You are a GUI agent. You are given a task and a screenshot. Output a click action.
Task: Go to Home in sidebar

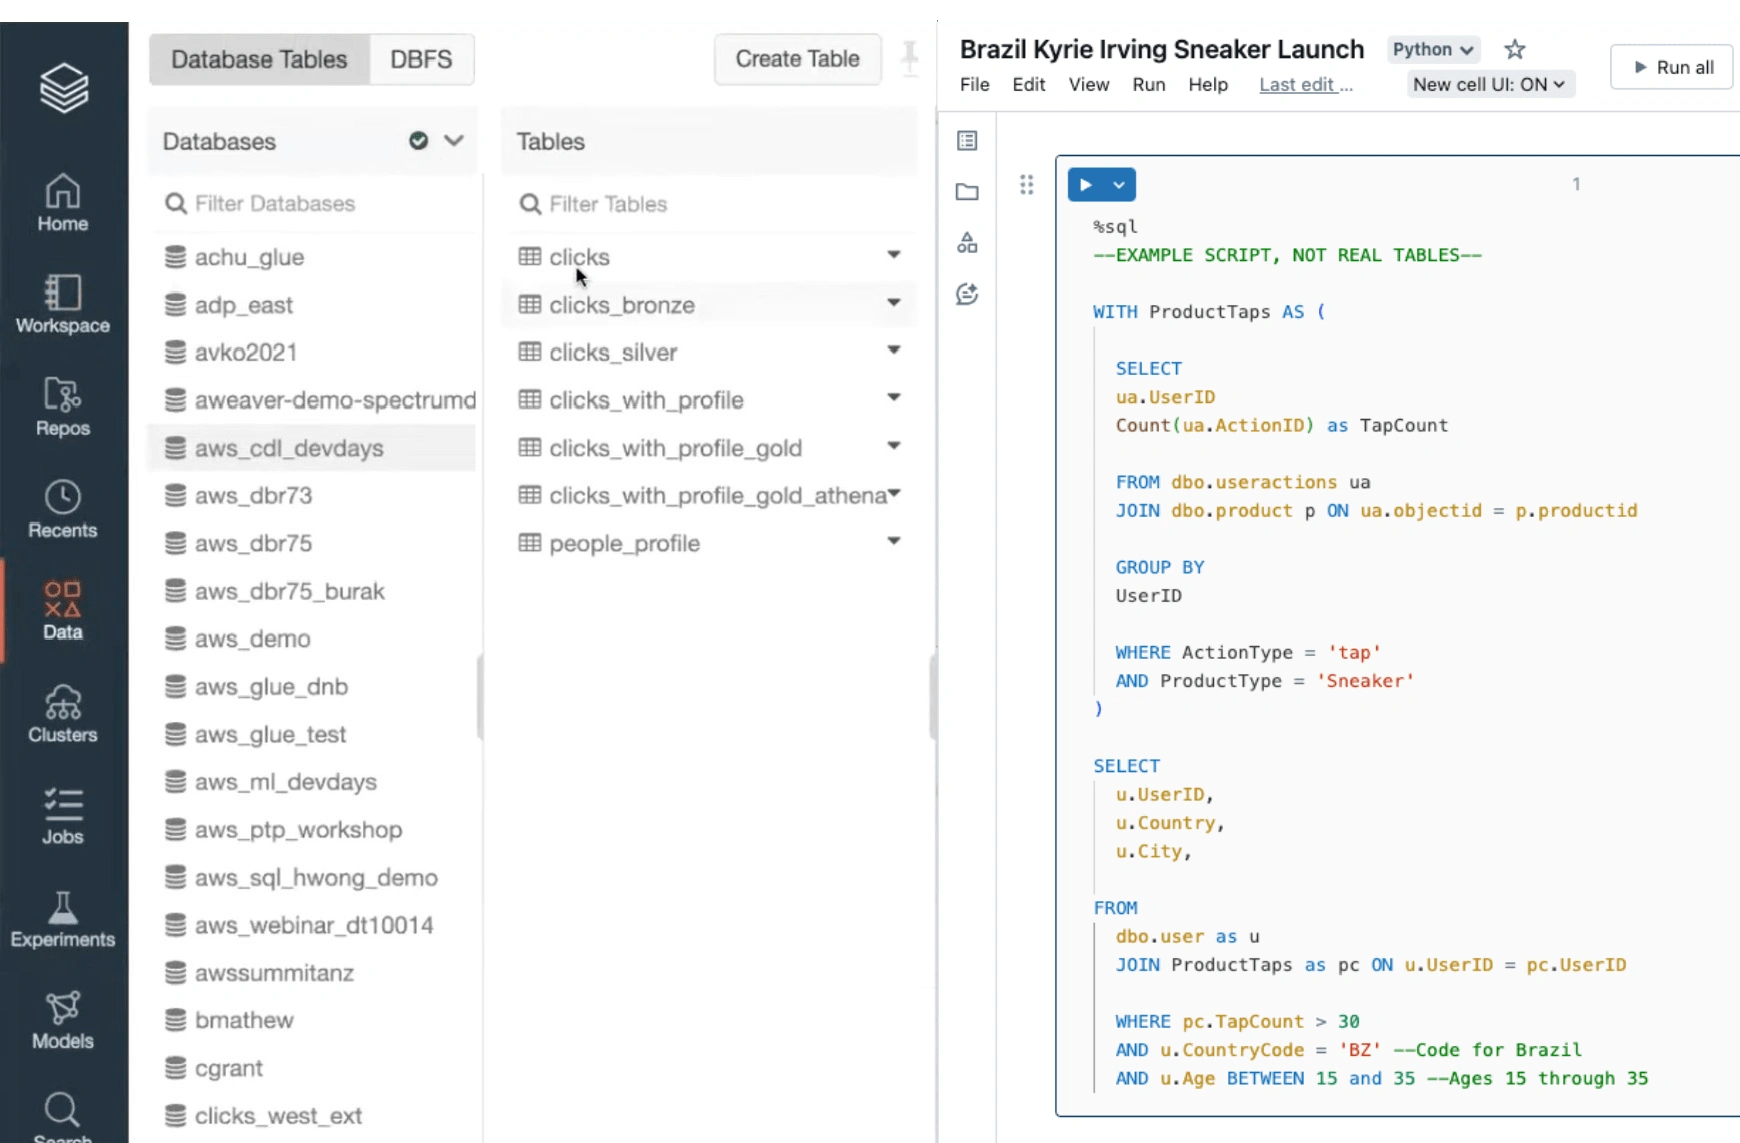pos(63,203)
